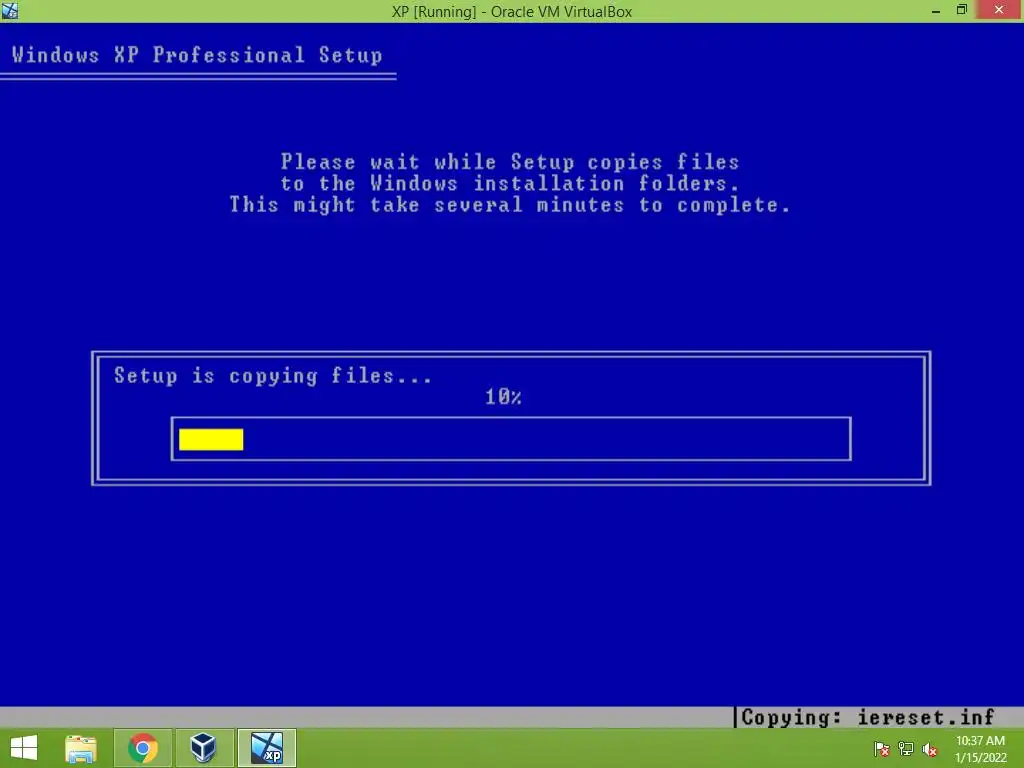The image size is (1024, 768).
Task: Click the muted volume tray icon
Action: [930, 749]
